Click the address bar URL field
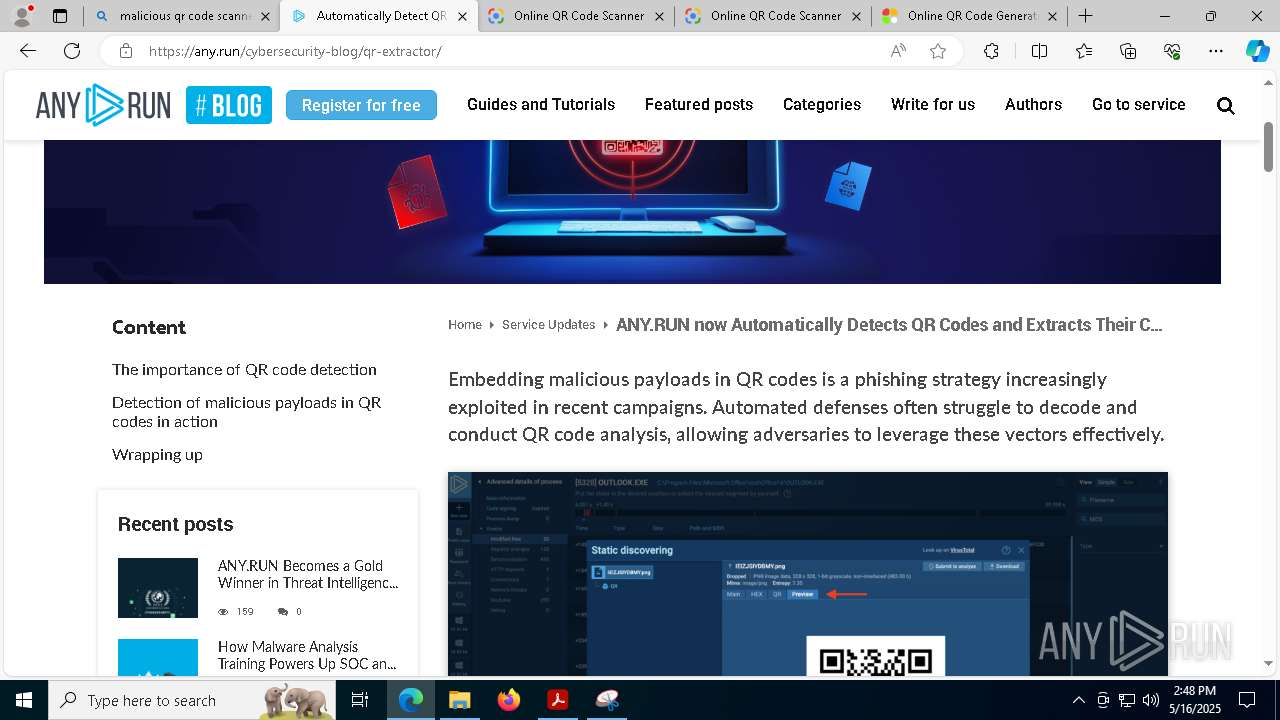The width and height of the screenshot is (1280, 720). tap(510, 51)
